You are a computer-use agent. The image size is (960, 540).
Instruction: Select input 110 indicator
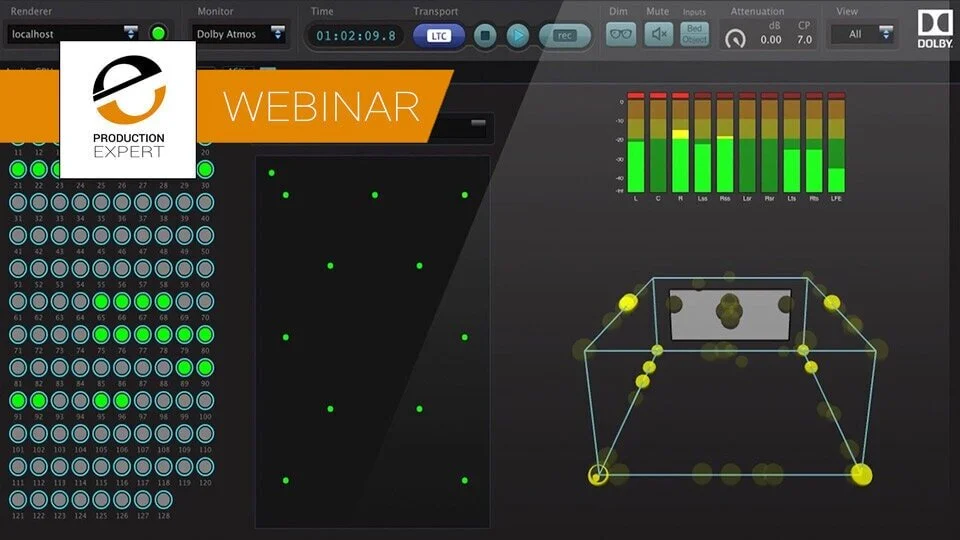pos(205,433)
